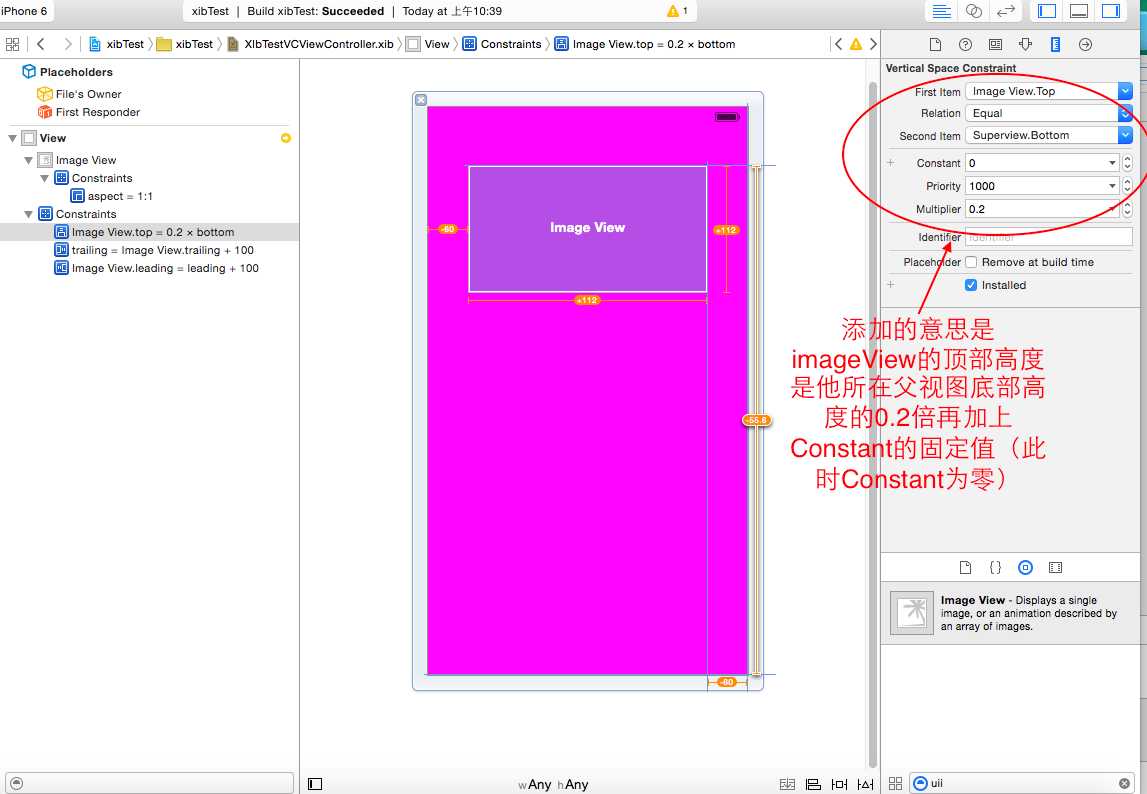This screenshot has width=1147, height=794.
Task: Jump to previous issue arrow
Action: (838, 44)
